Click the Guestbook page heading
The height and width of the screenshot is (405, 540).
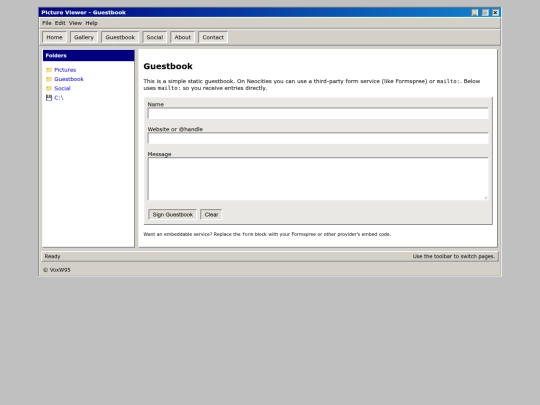[x=168, y=66]
